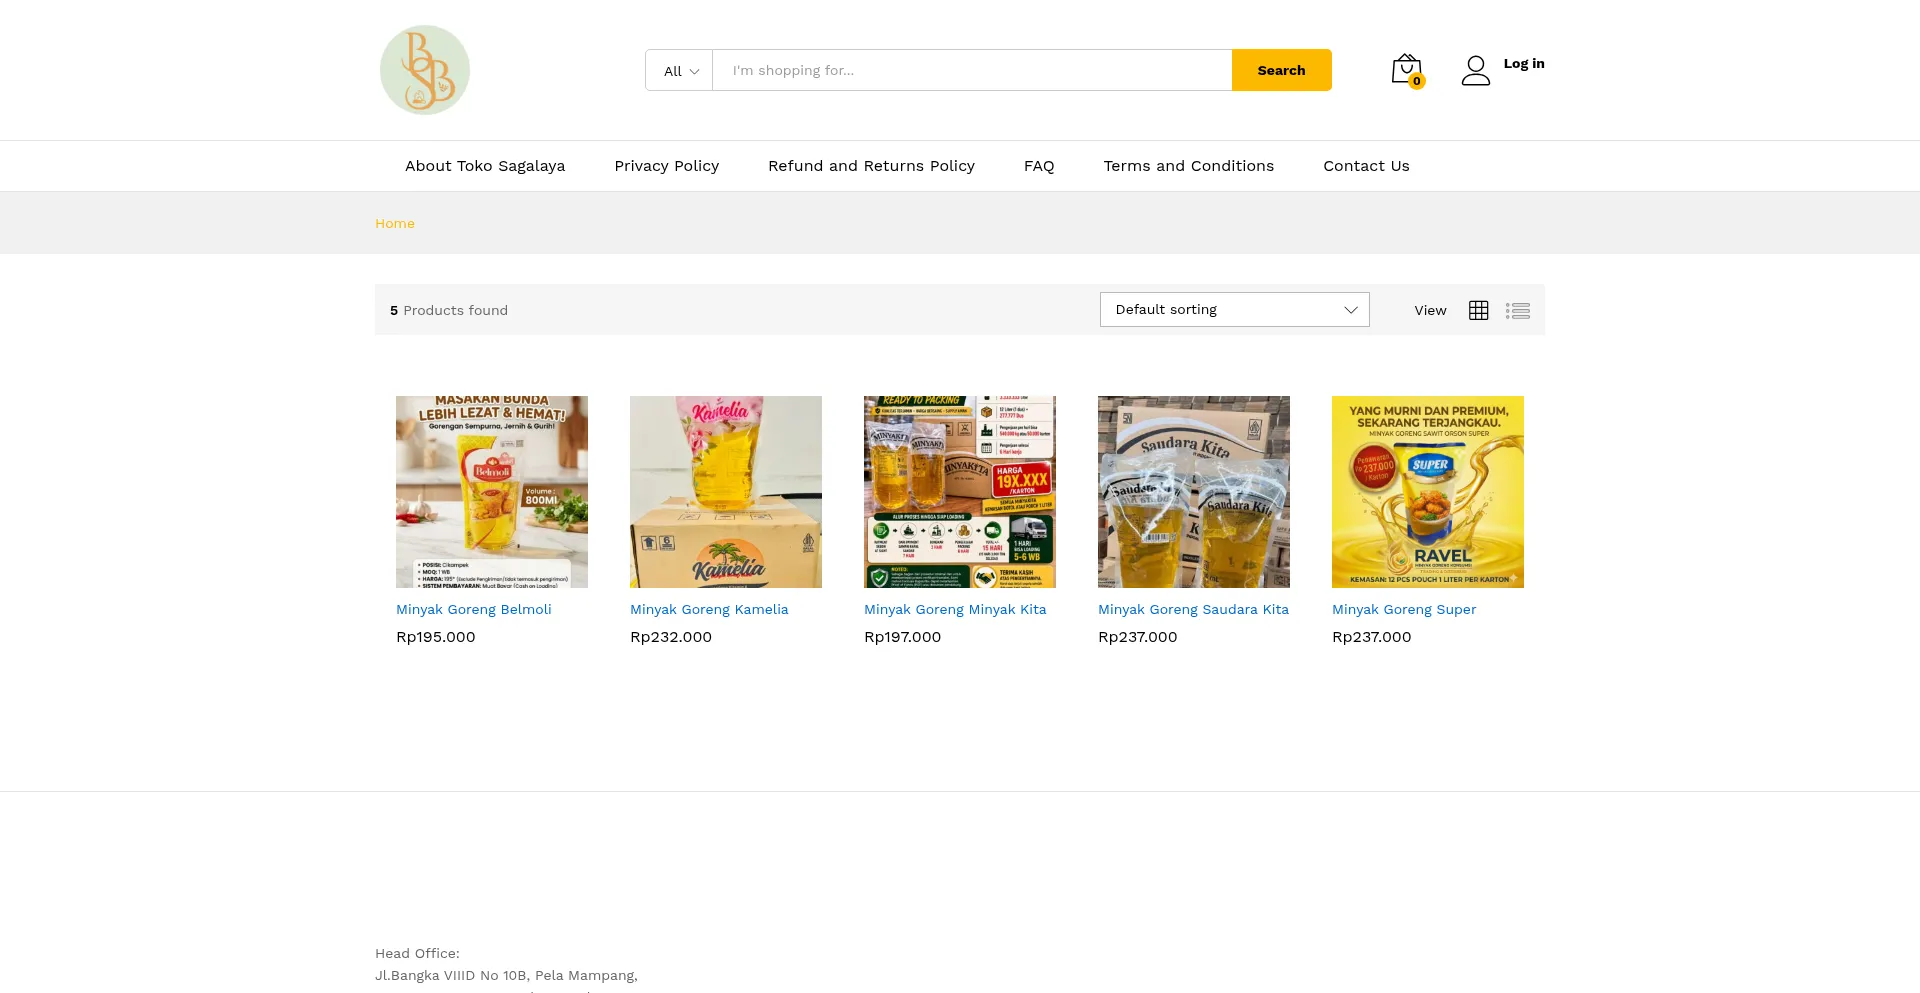
Task: Click the Jl.Bangka VIIID address line
Action: tap(506, 975)
